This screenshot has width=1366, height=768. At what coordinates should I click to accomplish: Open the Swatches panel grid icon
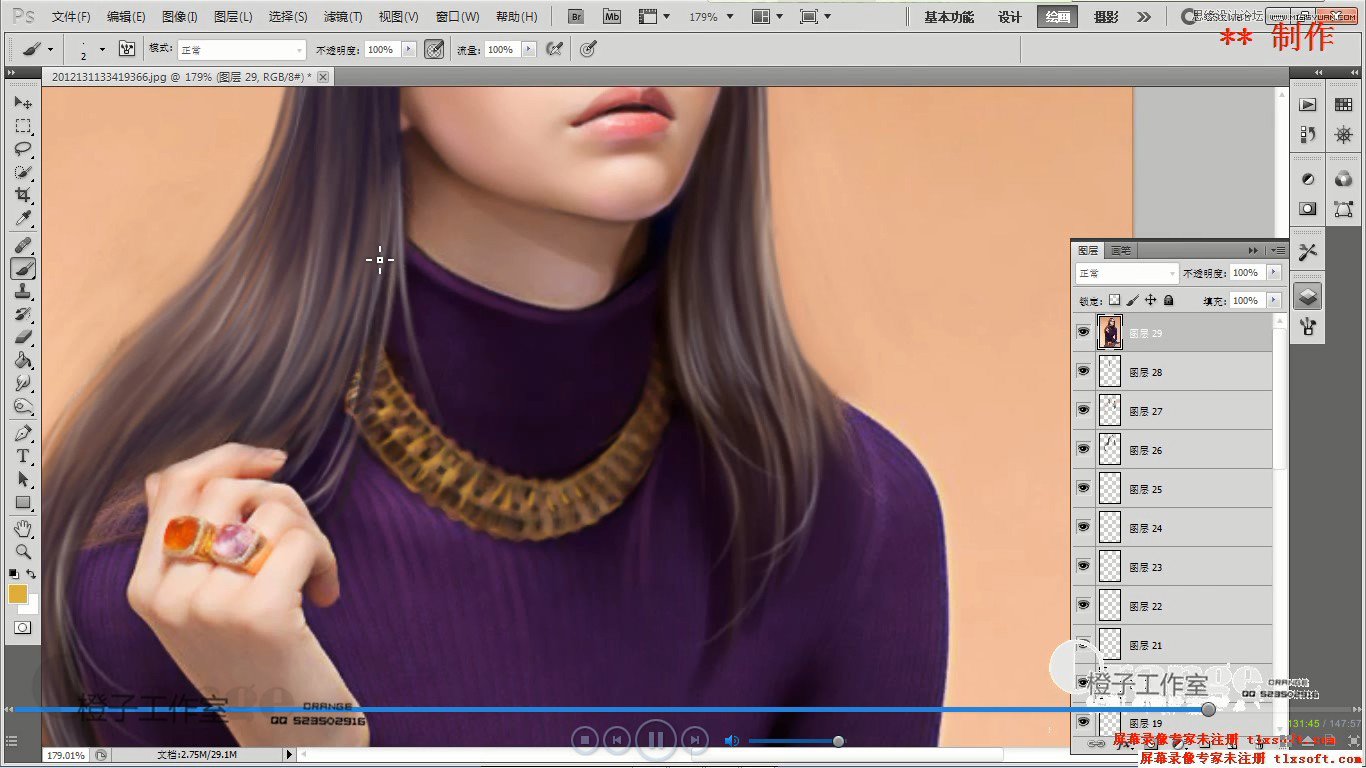pos(1343,104)
